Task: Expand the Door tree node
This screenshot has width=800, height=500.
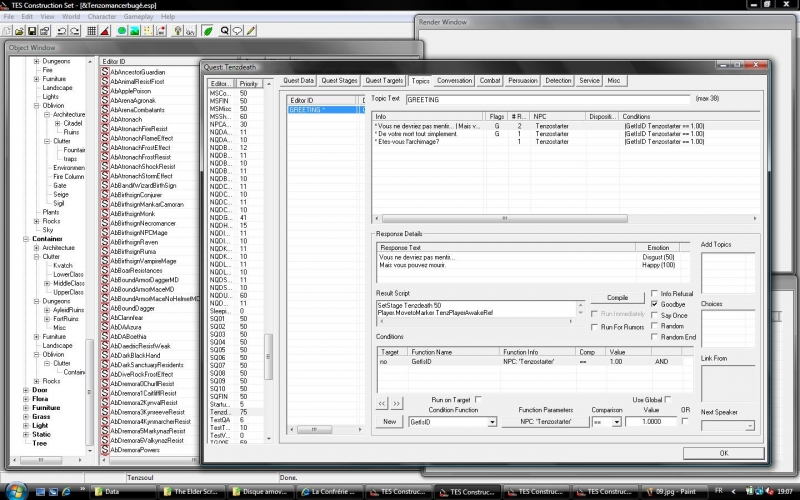Action: pos(26,390)
